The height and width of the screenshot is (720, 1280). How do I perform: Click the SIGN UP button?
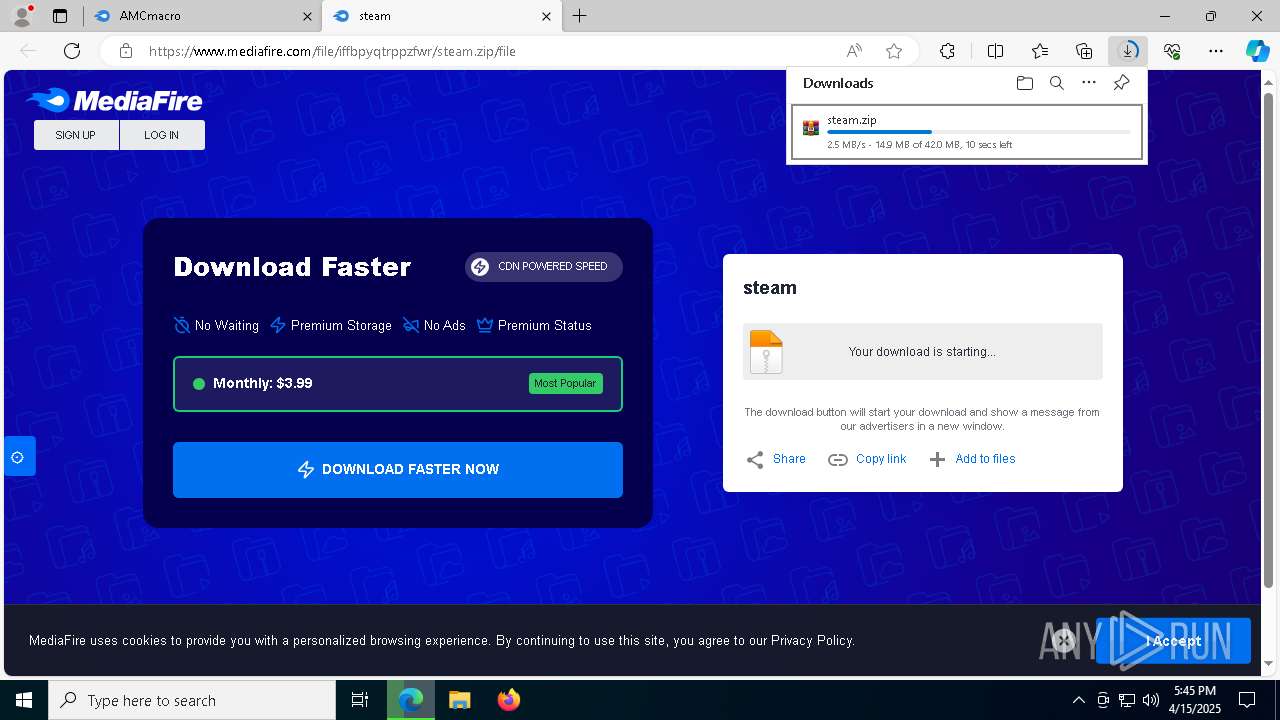coord(76,135)
